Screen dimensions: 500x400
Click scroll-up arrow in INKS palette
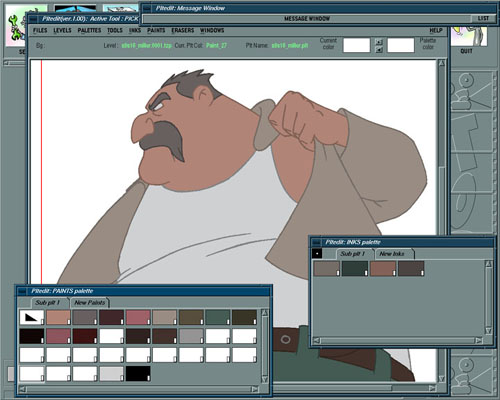(x=488, y=264)
